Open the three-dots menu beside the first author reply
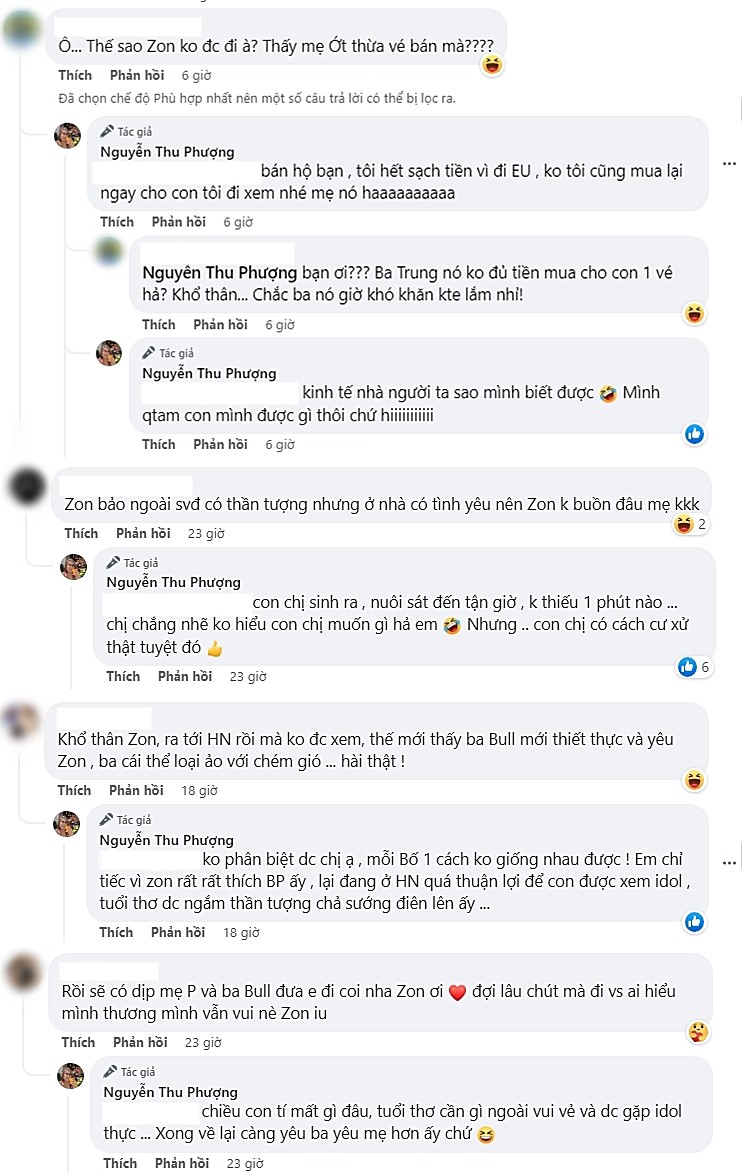The width and height of the screenshot is (742, 1173). click(x=729, y=163)
